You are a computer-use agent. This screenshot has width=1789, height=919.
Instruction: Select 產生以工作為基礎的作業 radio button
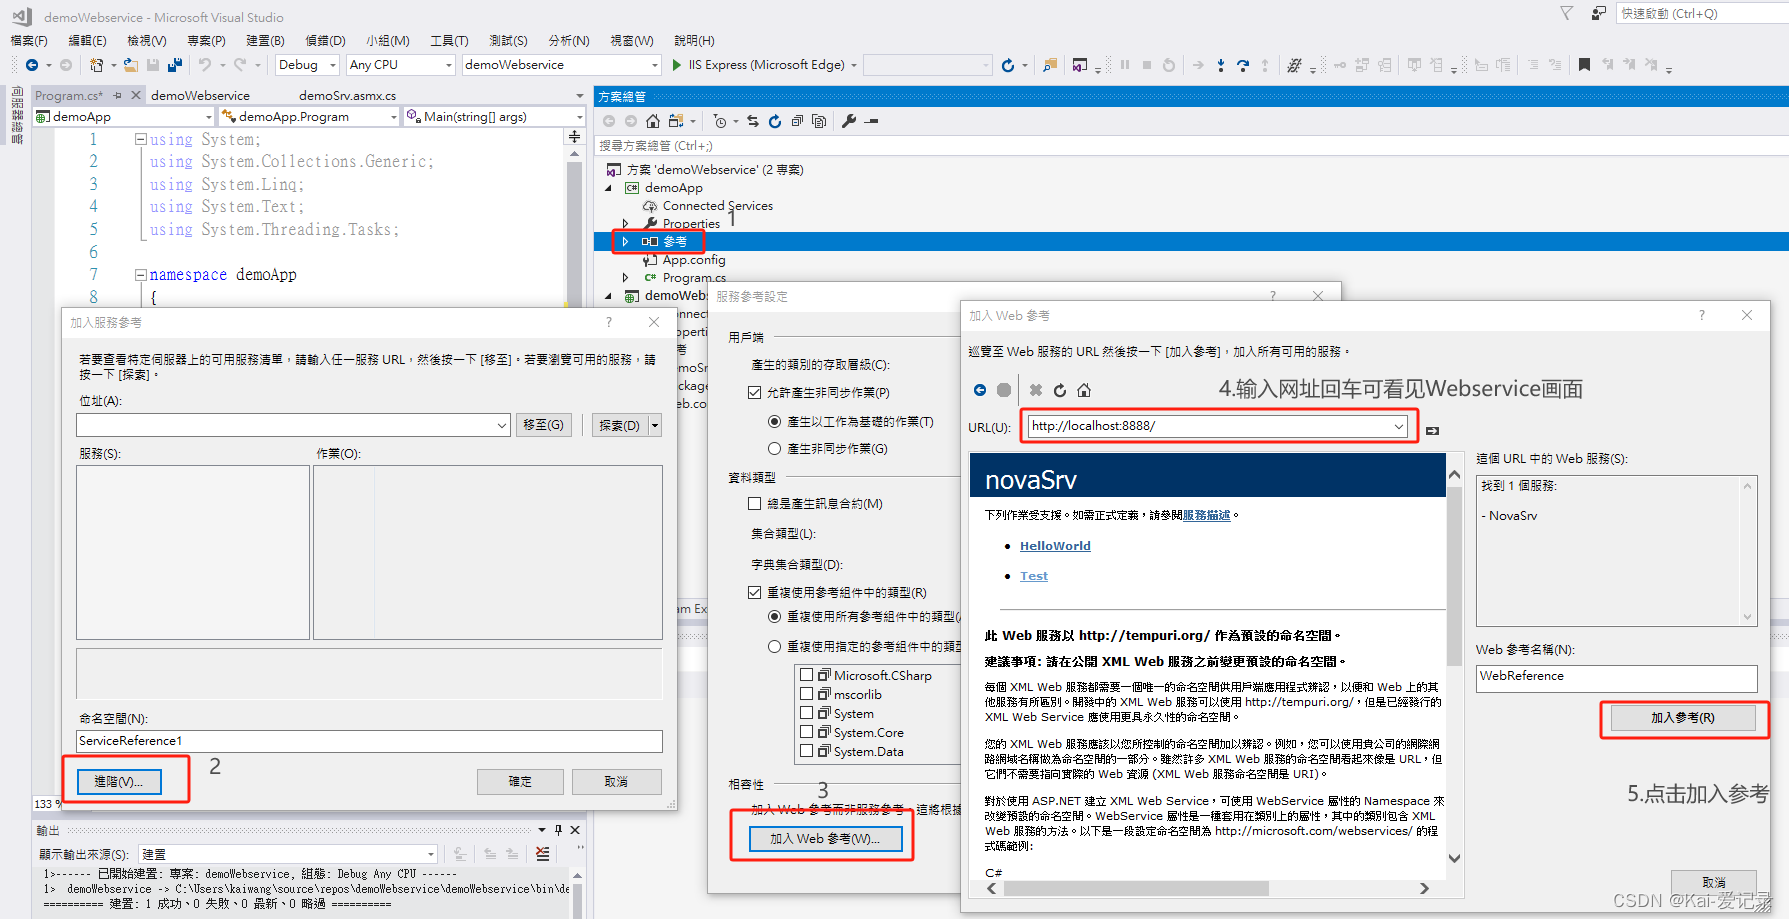(x=774, y=422)
